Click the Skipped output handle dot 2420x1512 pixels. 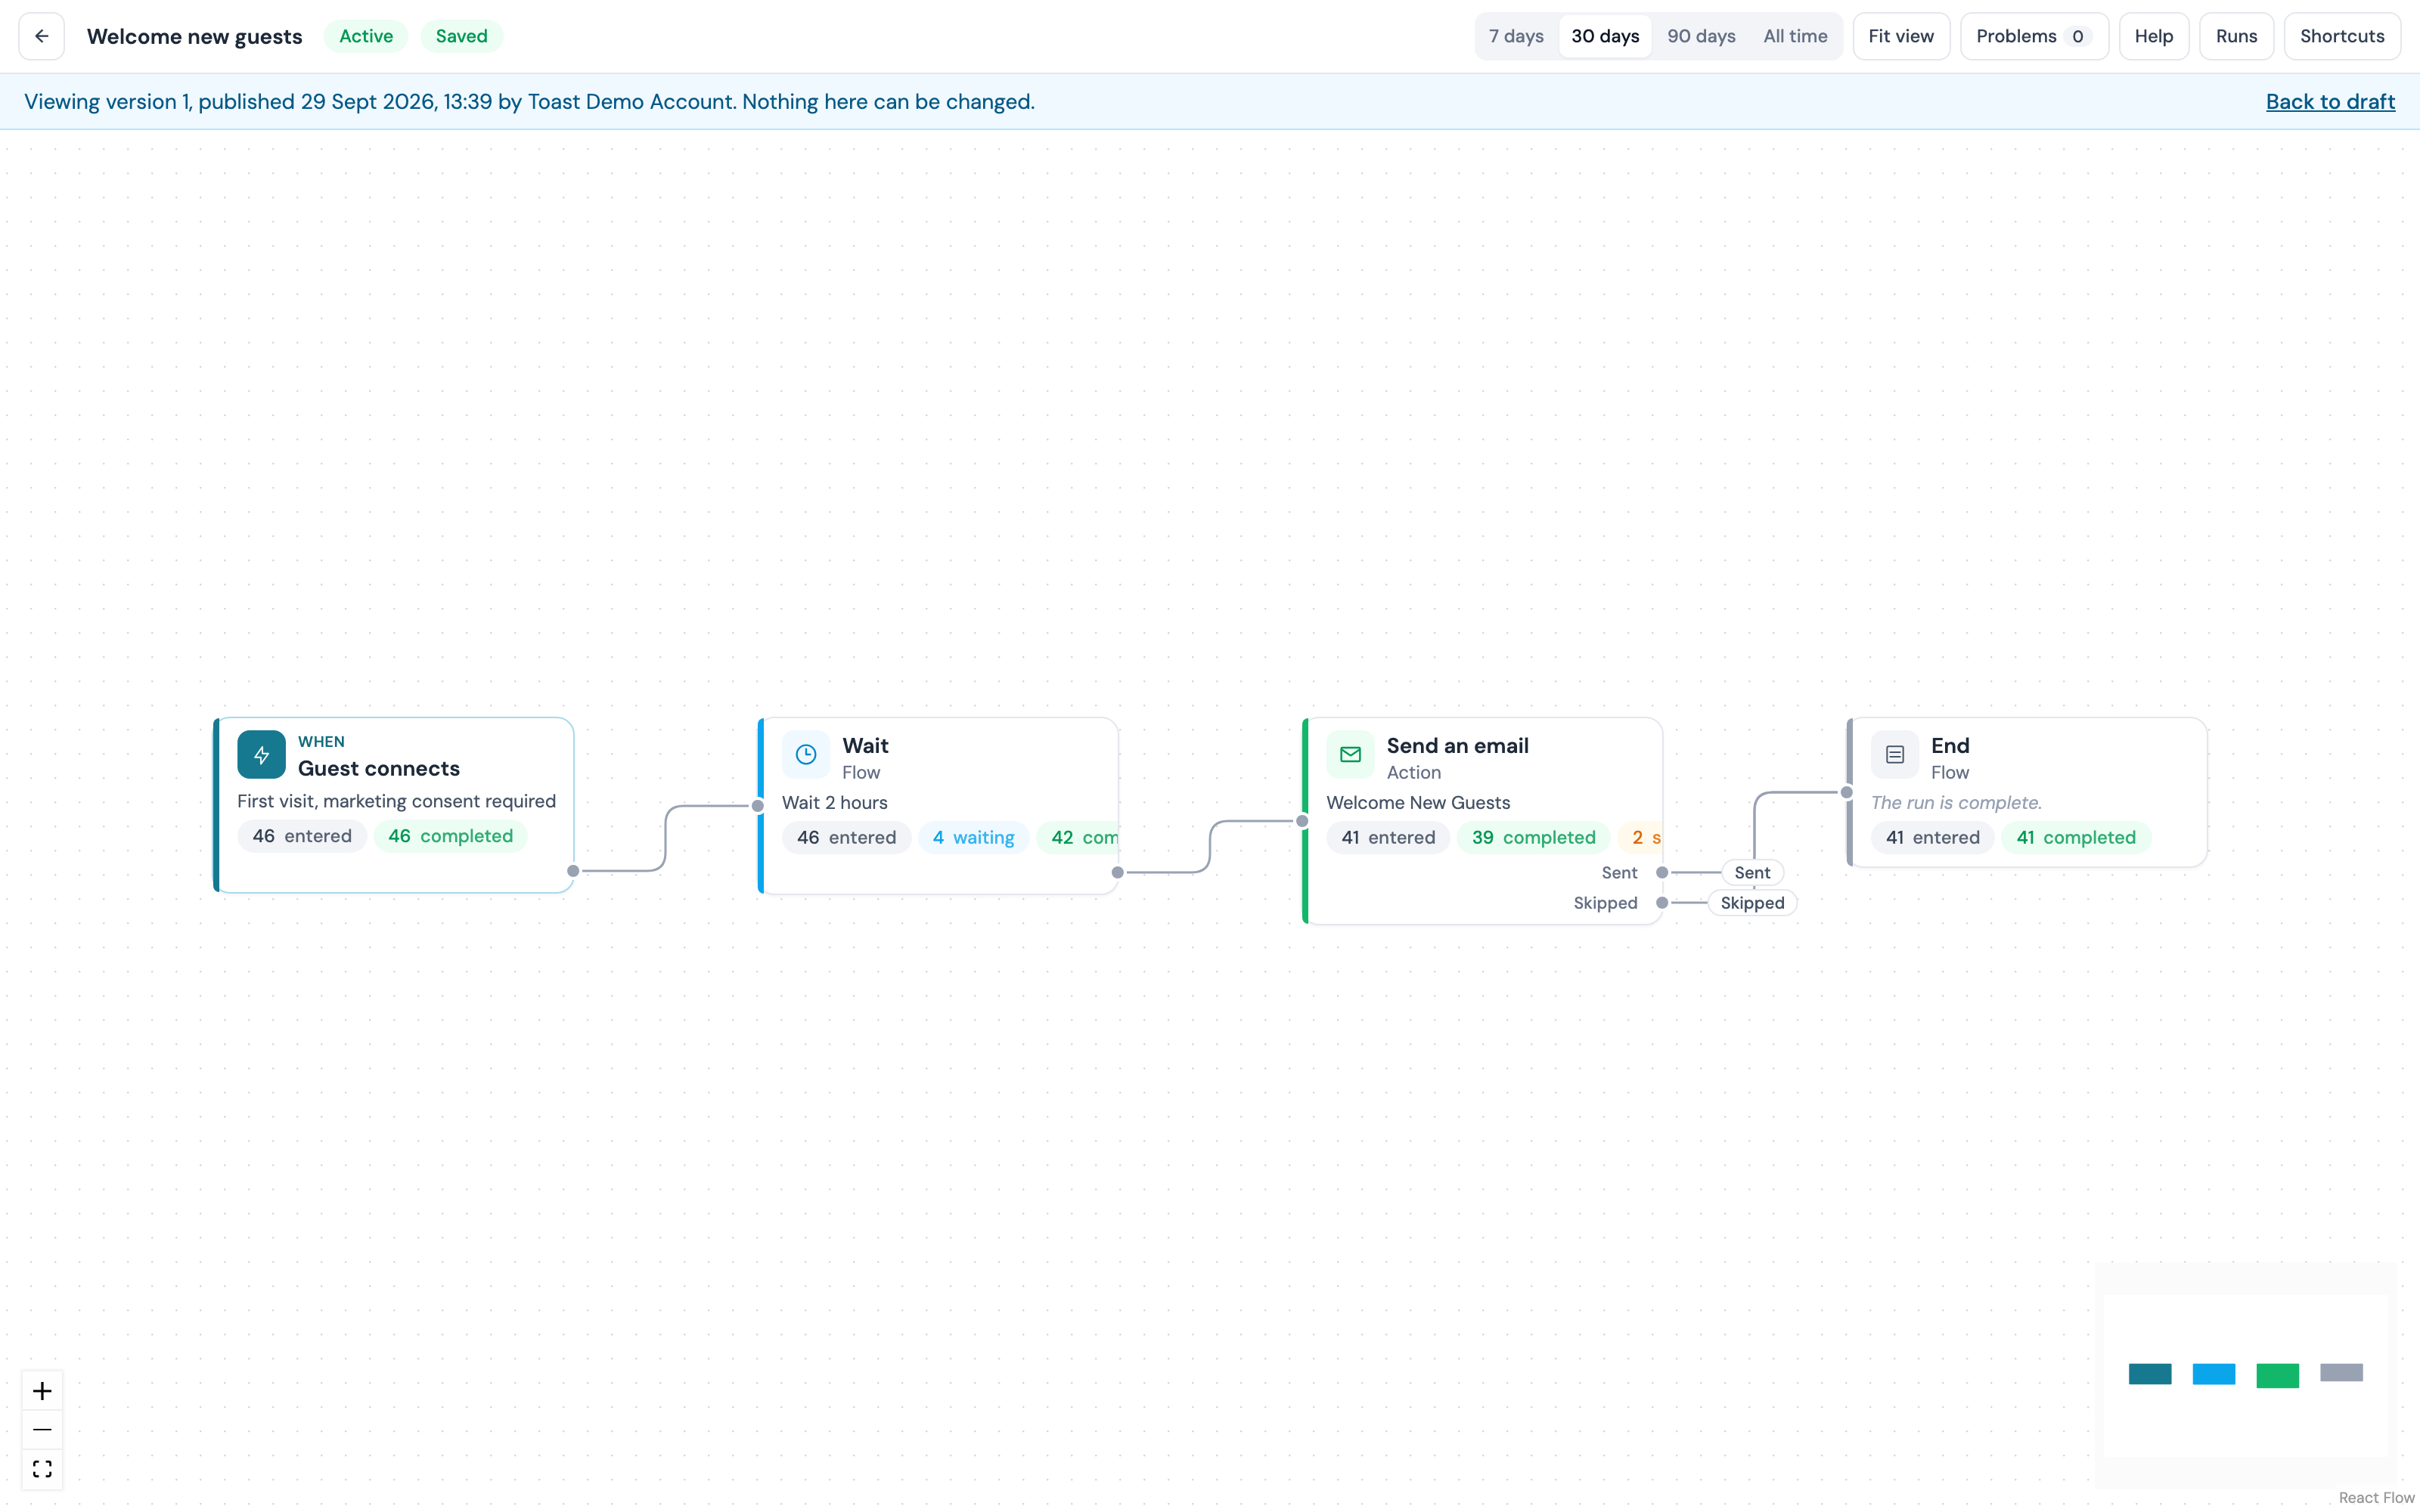(1662, 903)
